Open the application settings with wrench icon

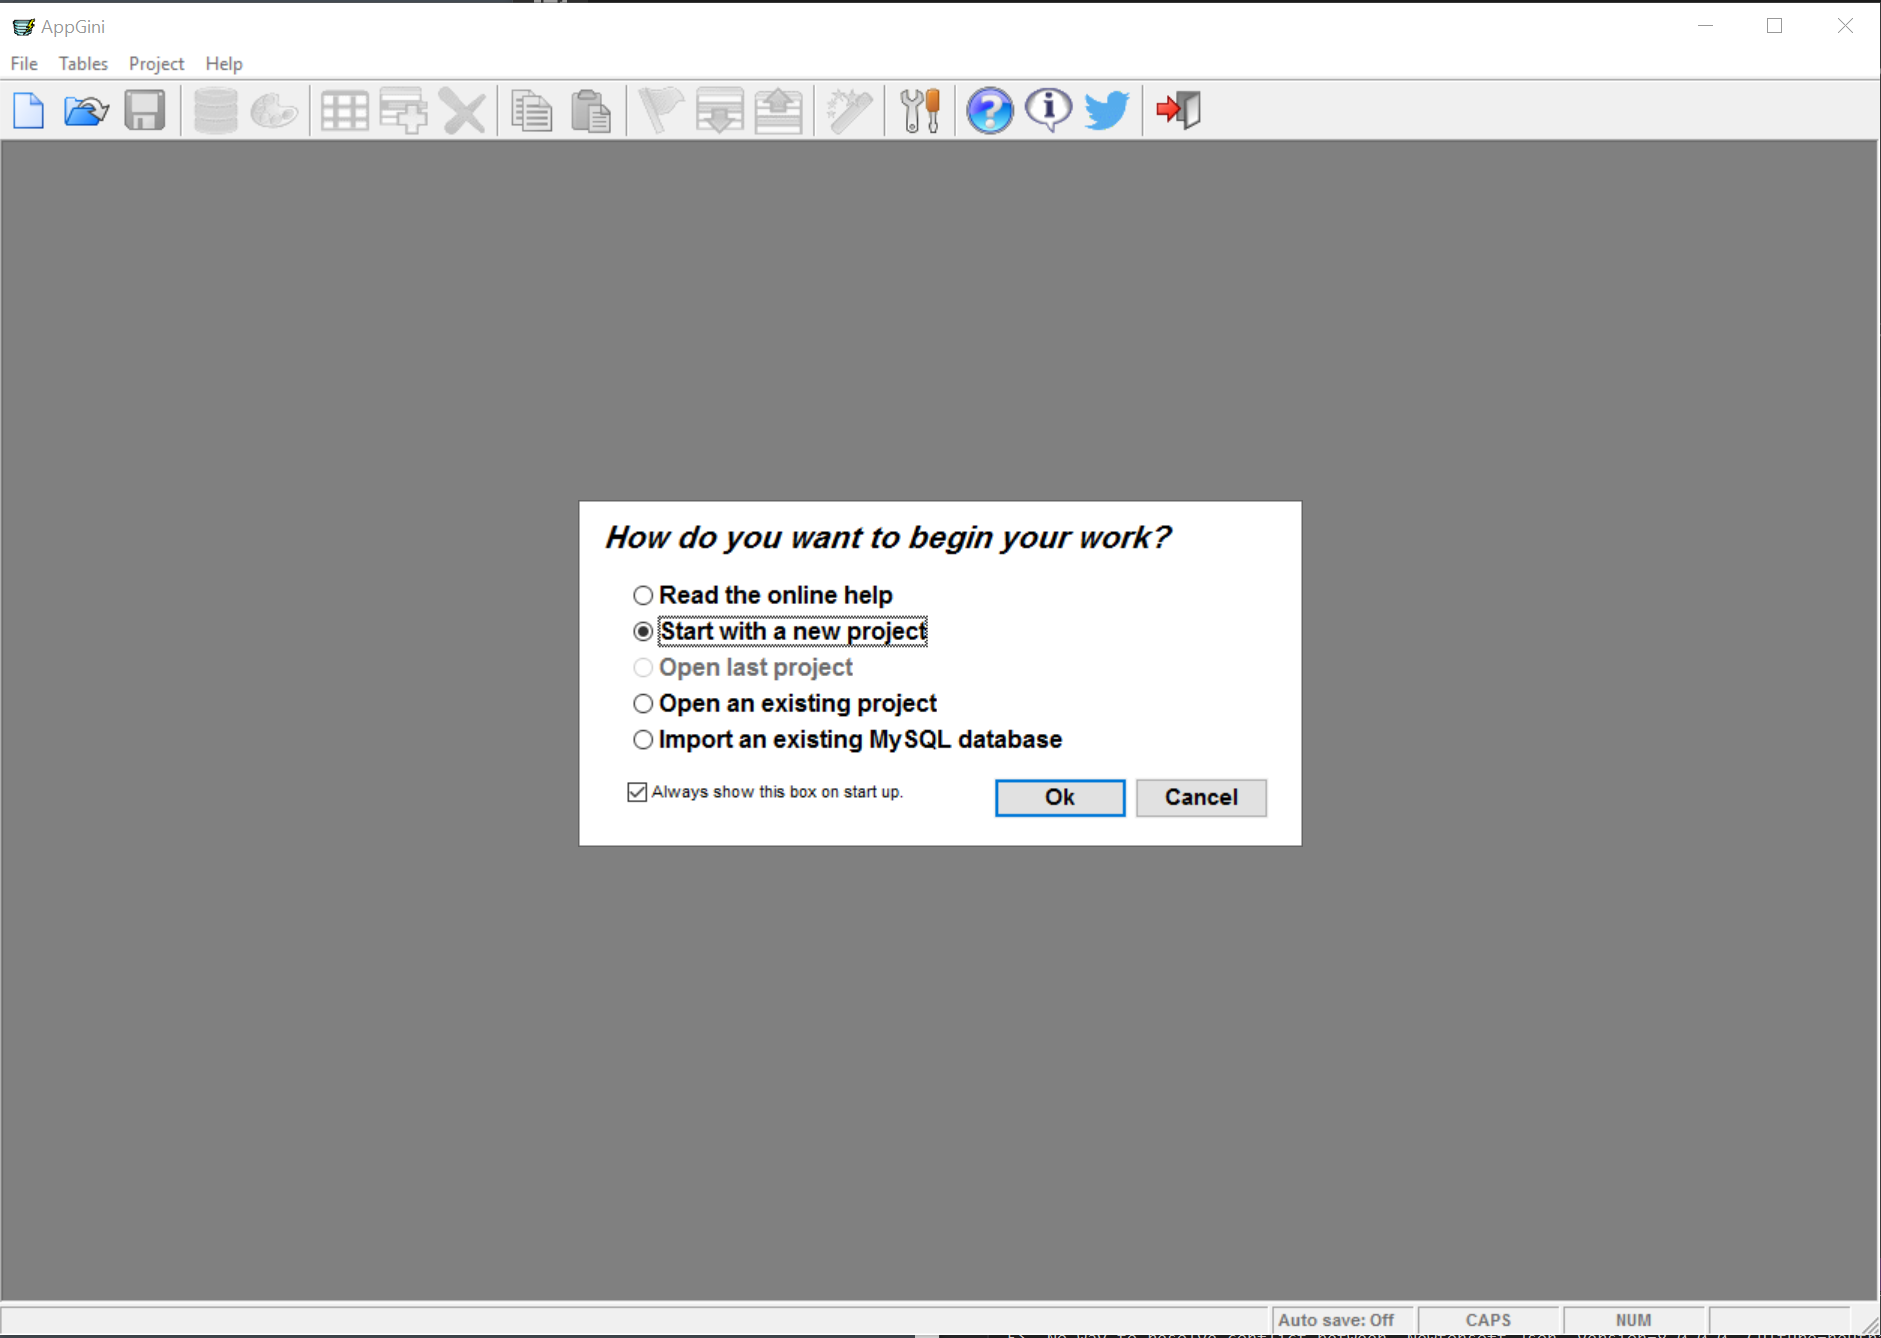(919, 110)
